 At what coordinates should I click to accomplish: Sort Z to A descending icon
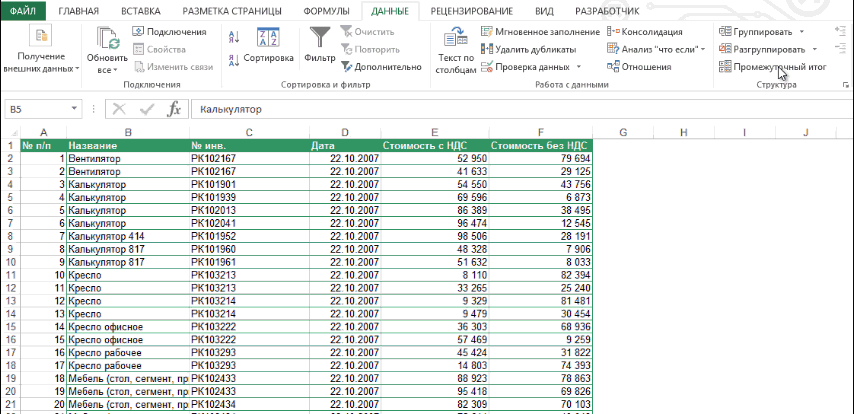point(234,60)
